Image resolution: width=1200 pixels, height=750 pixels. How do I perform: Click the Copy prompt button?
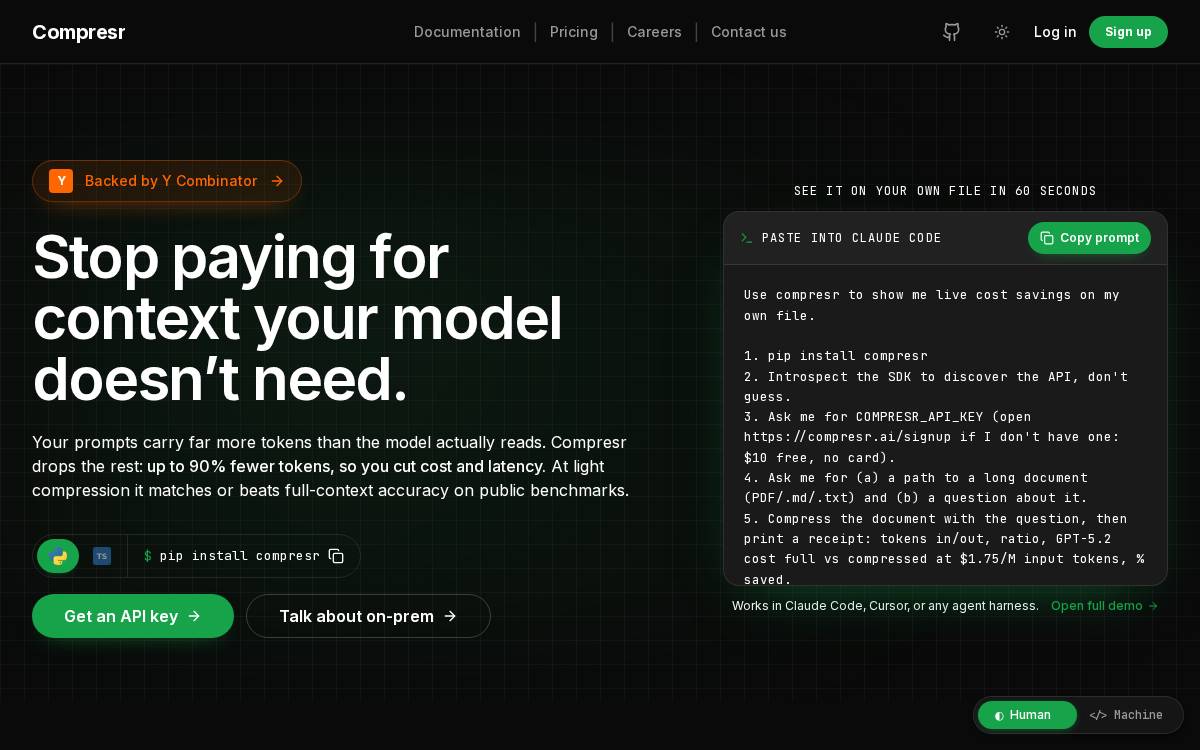[x=1089, y=238]
